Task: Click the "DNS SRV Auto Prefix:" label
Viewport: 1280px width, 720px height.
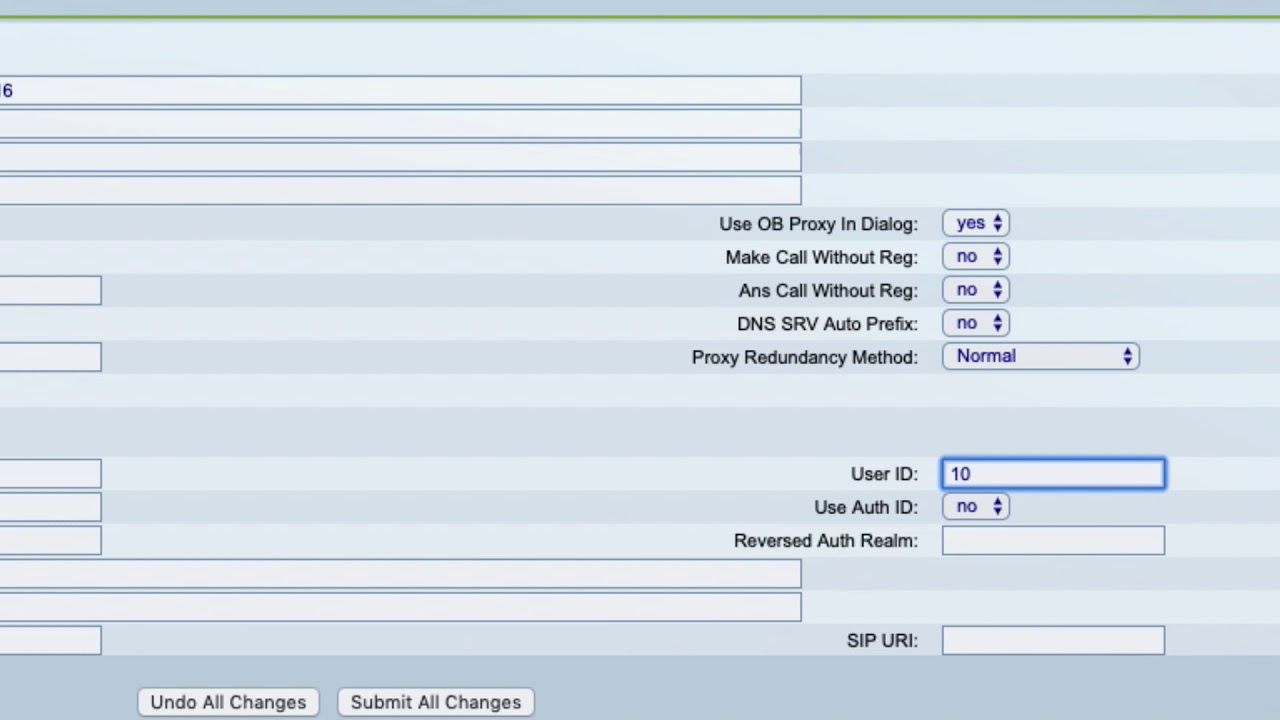Action: (827, 324)
